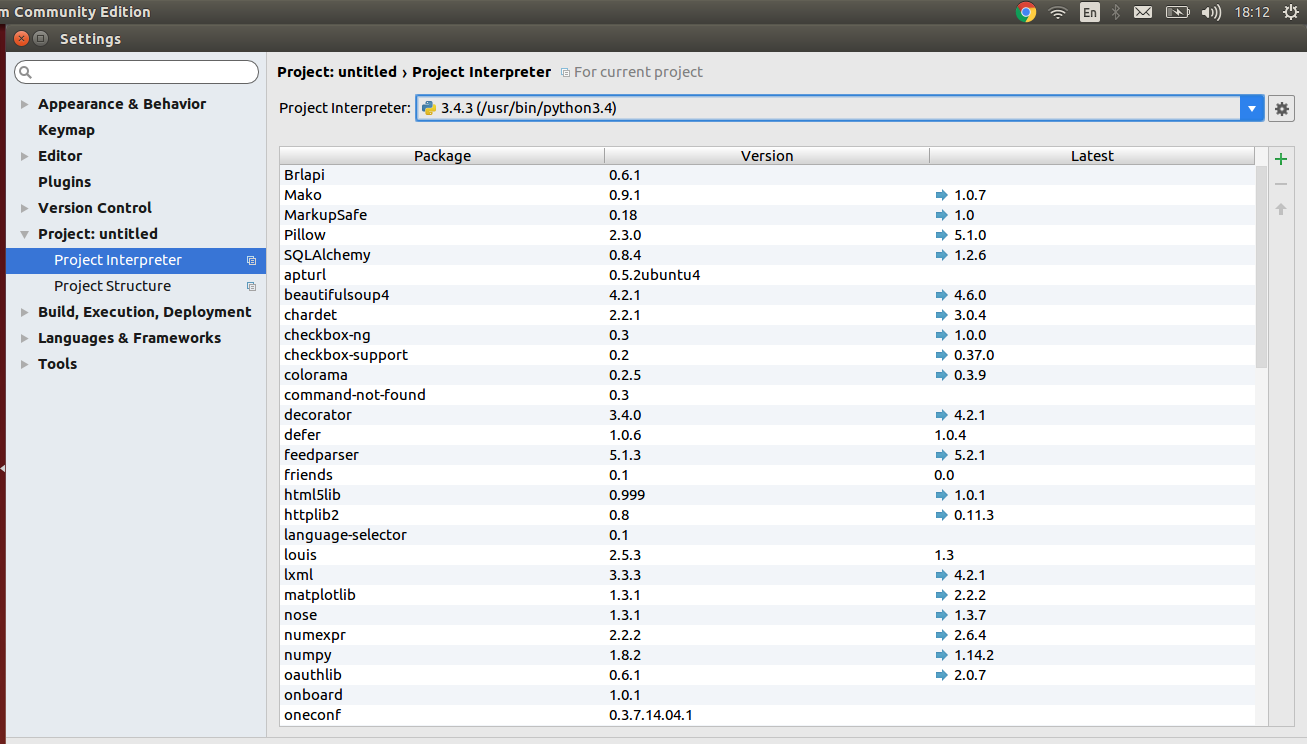Click checkbox-support latest version 0.37.0
Screen dimensions: 1307x744
(x=974, y=355)
